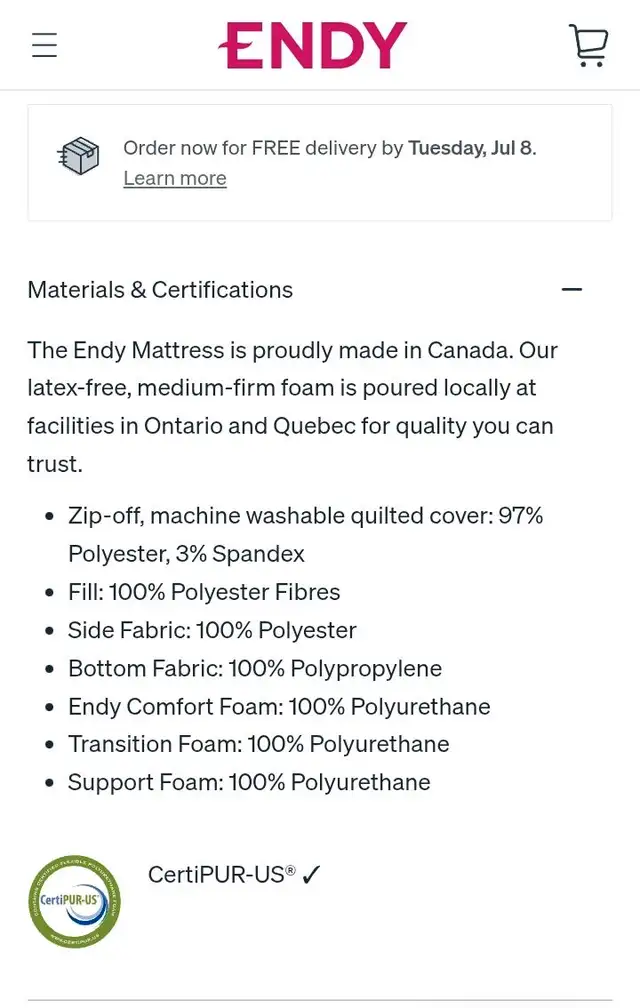Open the Learn more delivery link
This screenshot has width=640, height=1008.
(x=175, y=178)
